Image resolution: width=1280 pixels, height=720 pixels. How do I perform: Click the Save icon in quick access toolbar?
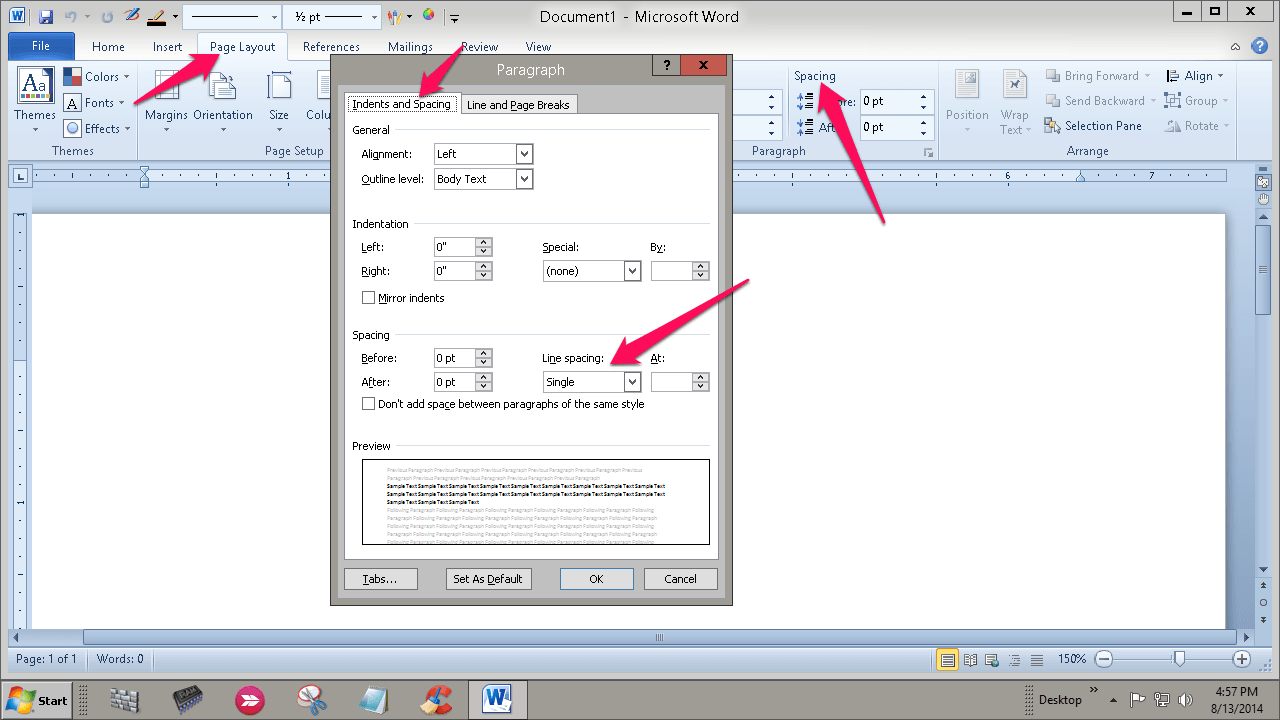coord(46,17)
